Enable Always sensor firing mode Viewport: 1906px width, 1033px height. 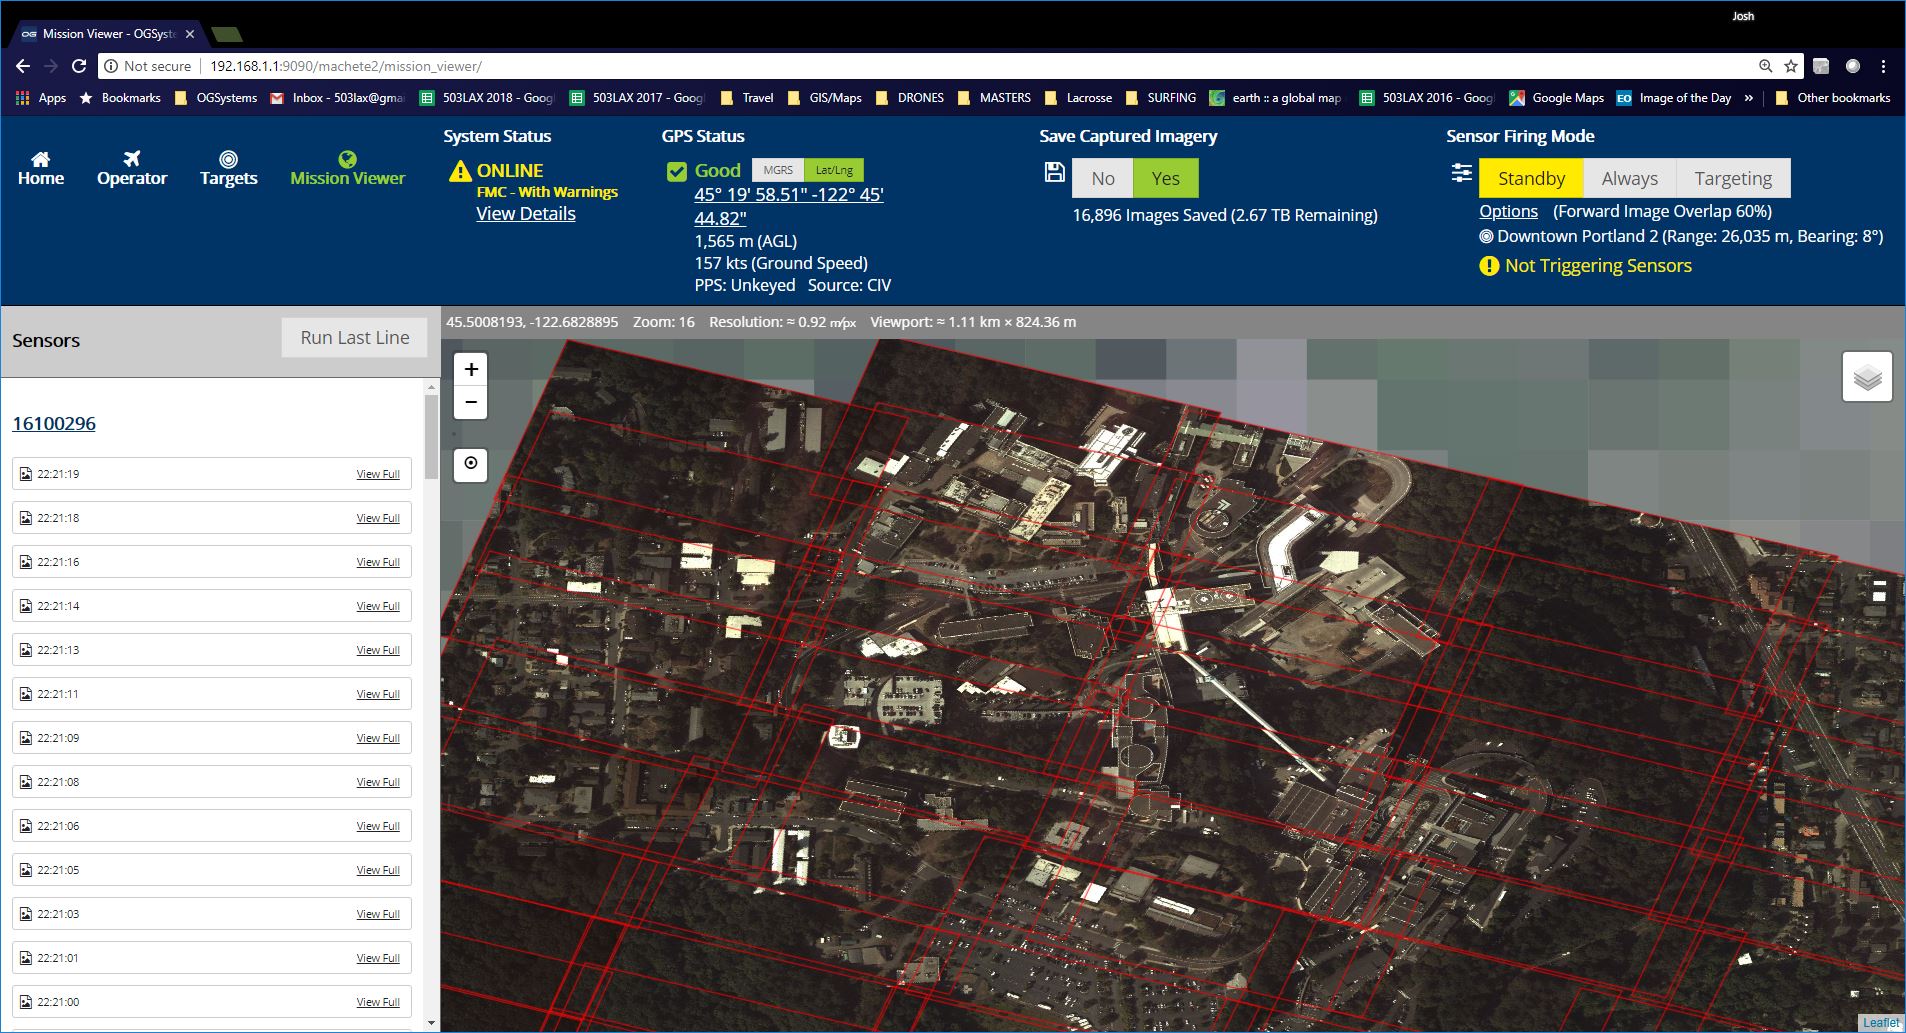[1629, 178]
